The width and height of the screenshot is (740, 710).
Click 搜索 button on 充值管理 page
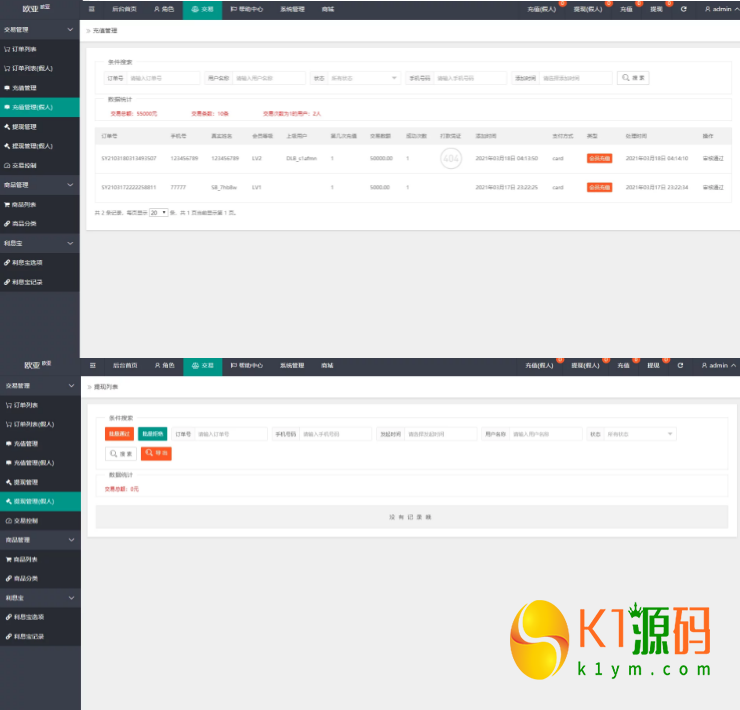point(633,78)
